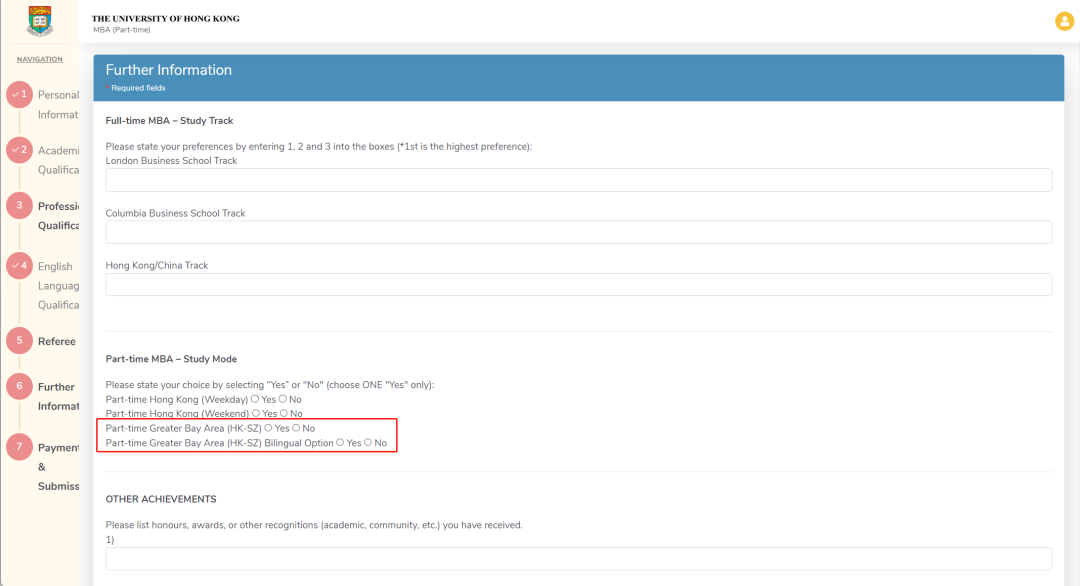Go to step 7 circle in navigation

pyautogui.click(x=19, y=446)
